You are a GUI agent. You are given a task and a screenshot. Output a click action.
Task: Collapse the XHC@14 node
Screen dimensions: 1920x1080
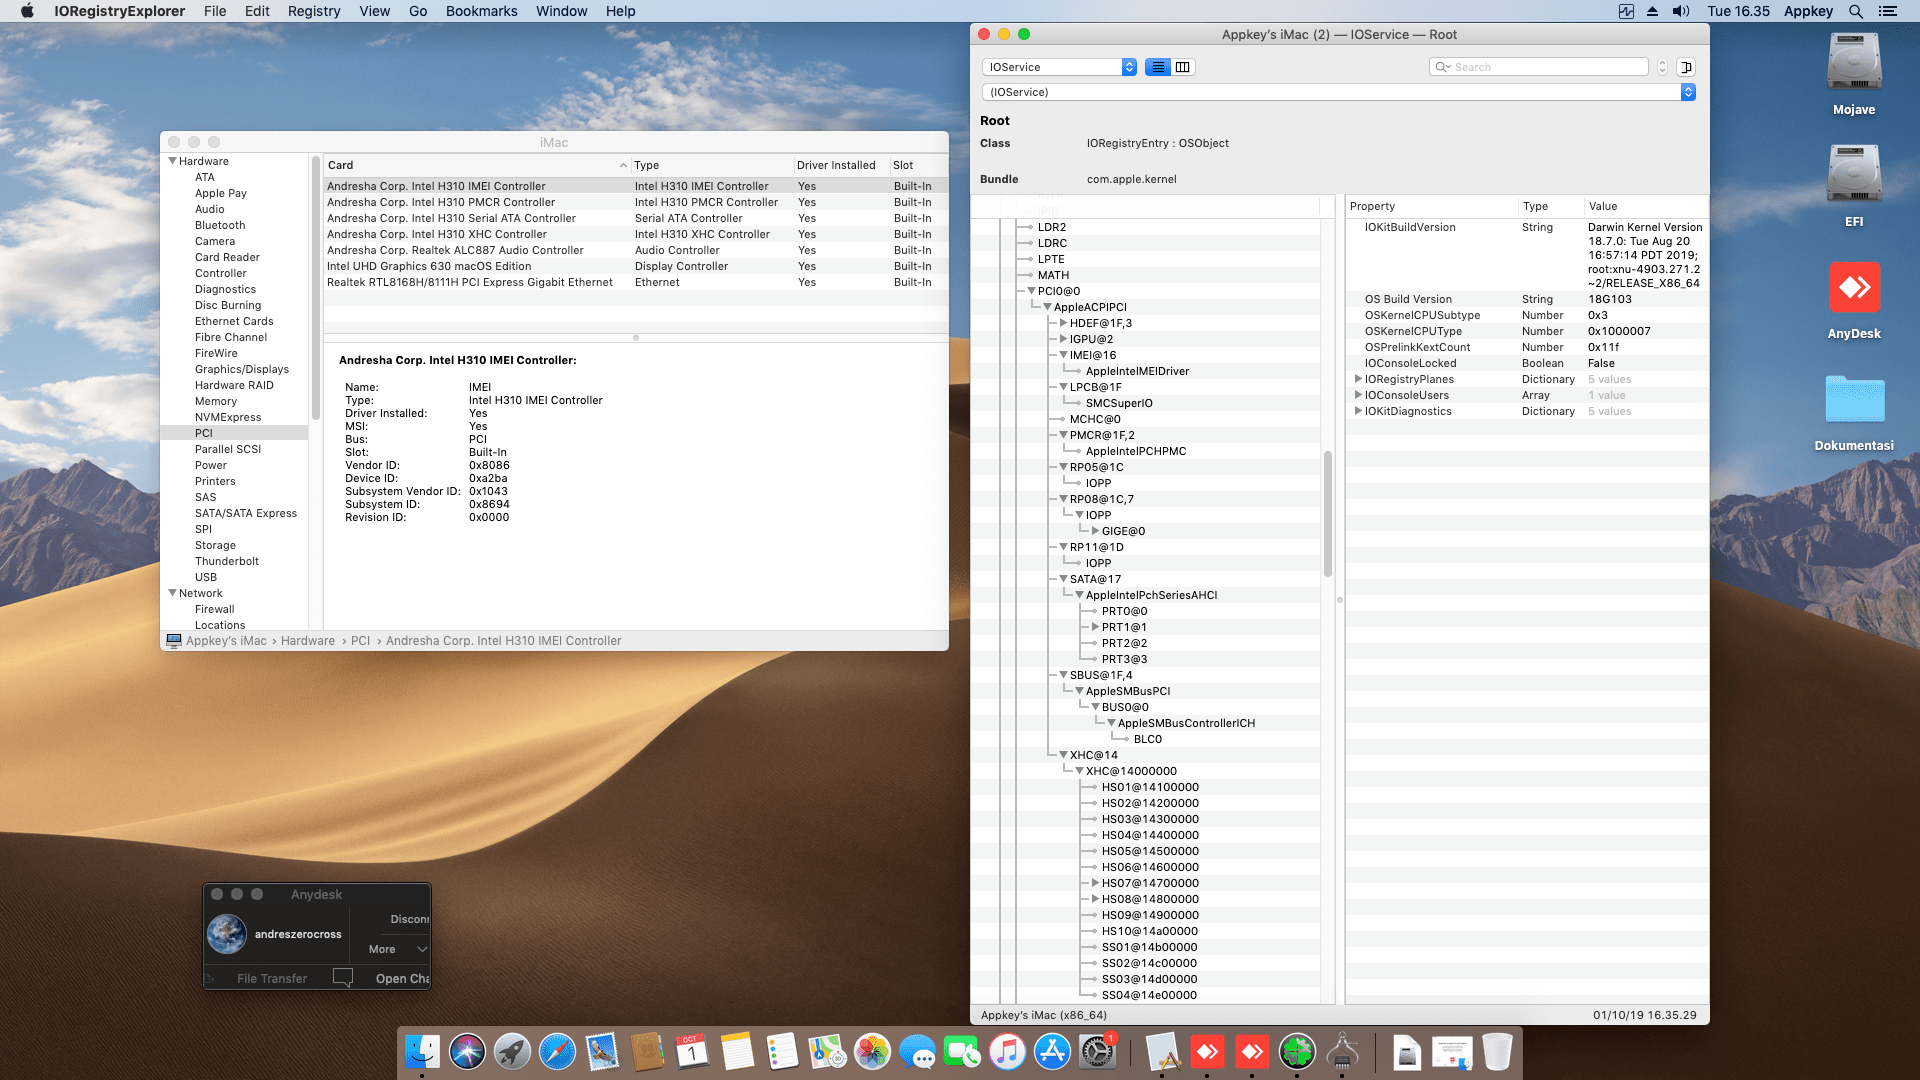[1063, 755]
